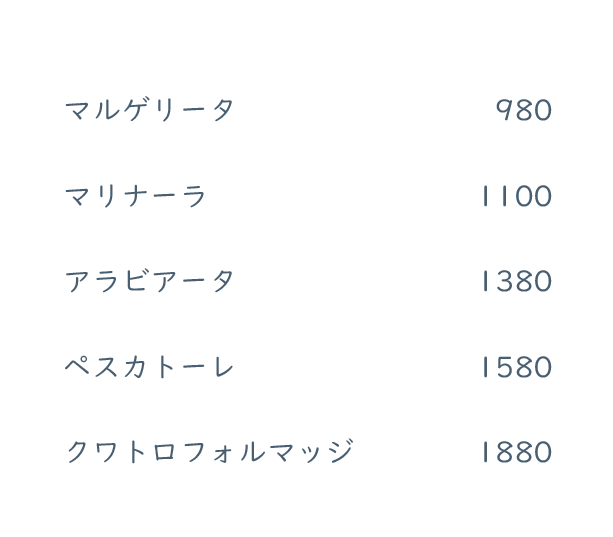This screenshot has width=613, height=537.
Task: Choose the アラビアータ menu item
Action: (149, 282)
